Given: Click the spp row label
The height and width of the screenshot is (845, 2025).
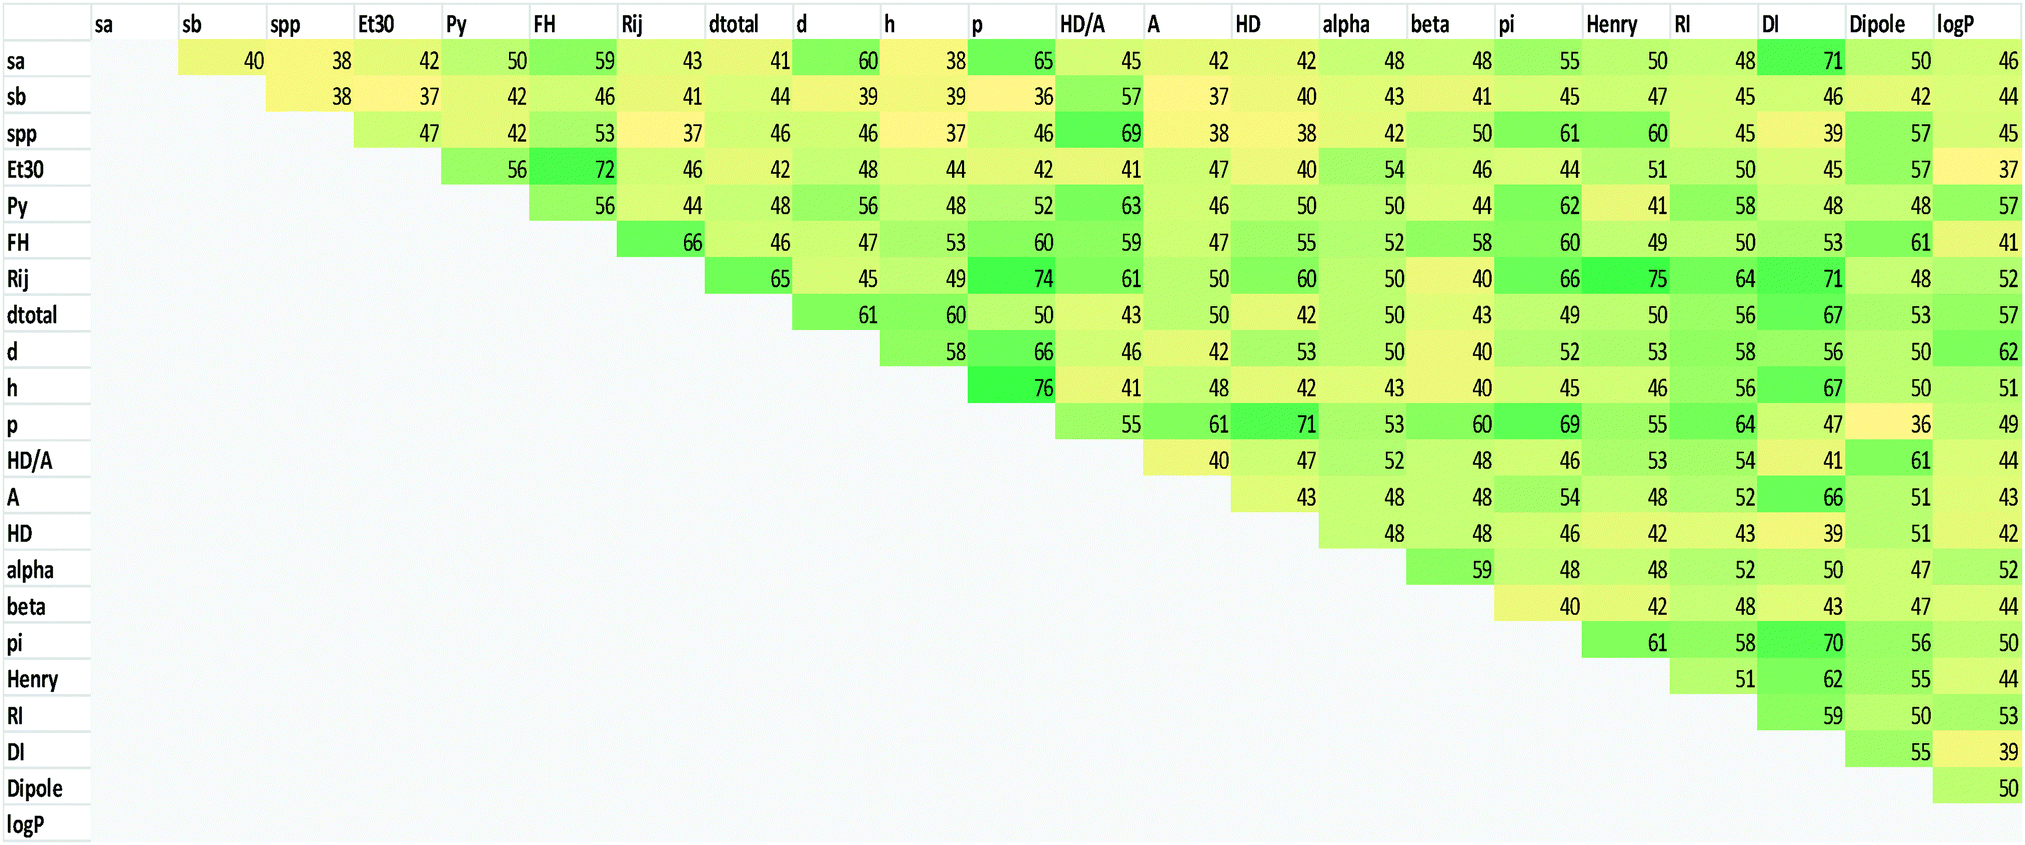Looking at the screenshot, I should click(x=22, y=133).
